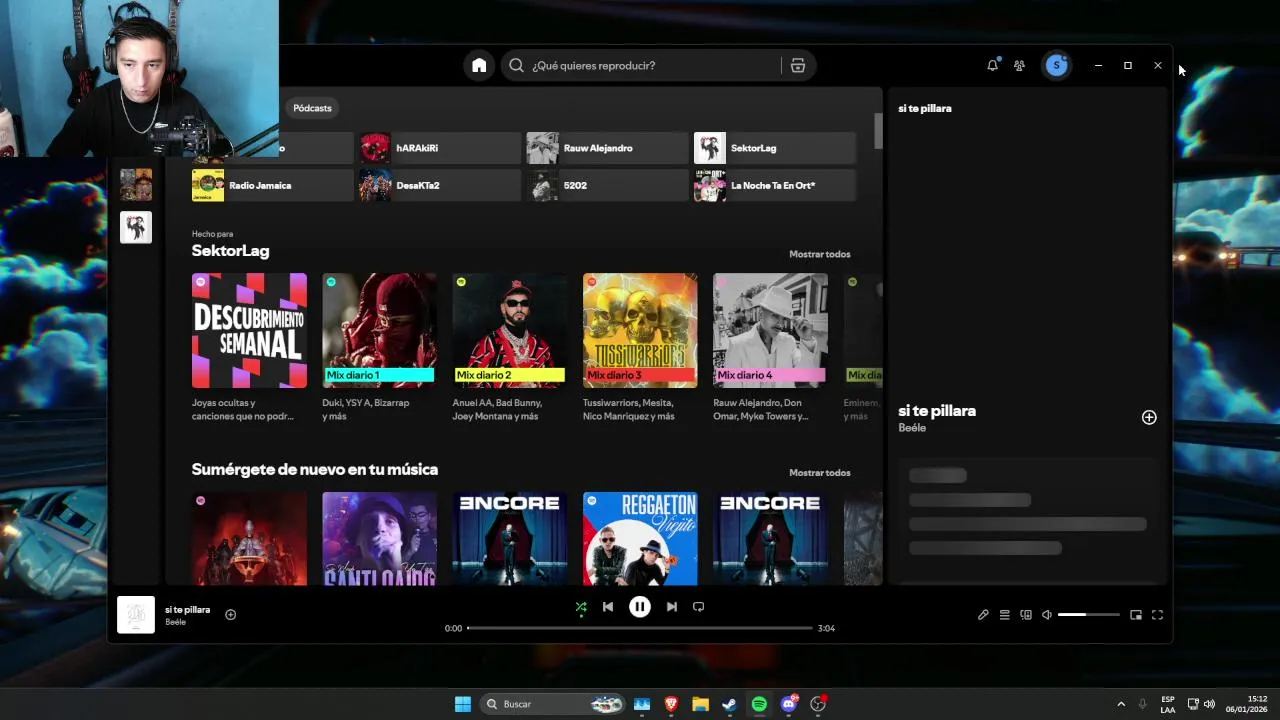Skip to the next track
Screen dimensions: 1280x720
(672, 607)
